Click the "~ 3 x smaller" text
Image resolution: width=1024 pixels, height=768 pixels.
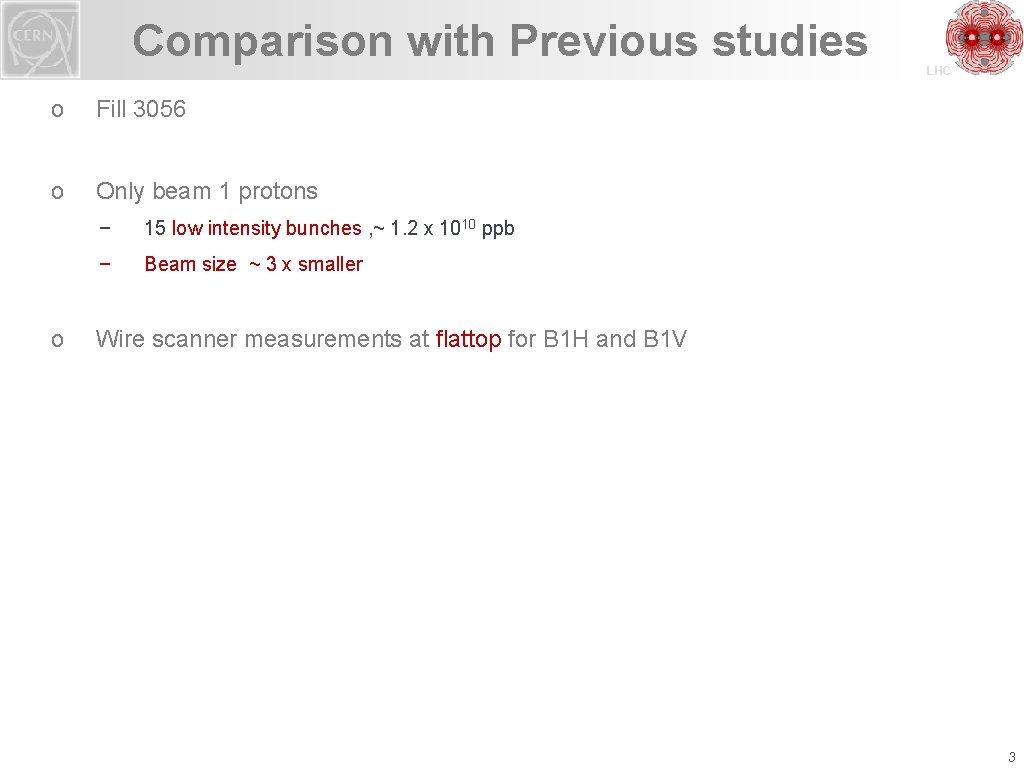(306, 264)
